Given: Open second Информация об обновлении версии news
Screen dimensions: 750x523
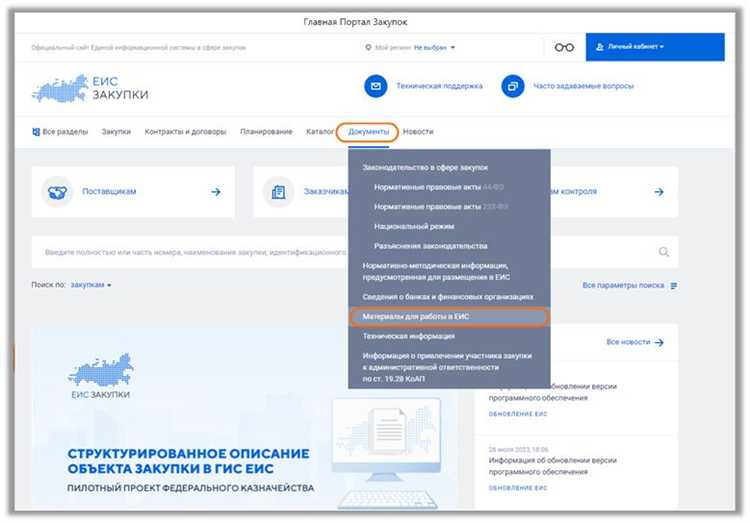Looking at the screenshot, I should pyautogui.click(x=552, y=466).
